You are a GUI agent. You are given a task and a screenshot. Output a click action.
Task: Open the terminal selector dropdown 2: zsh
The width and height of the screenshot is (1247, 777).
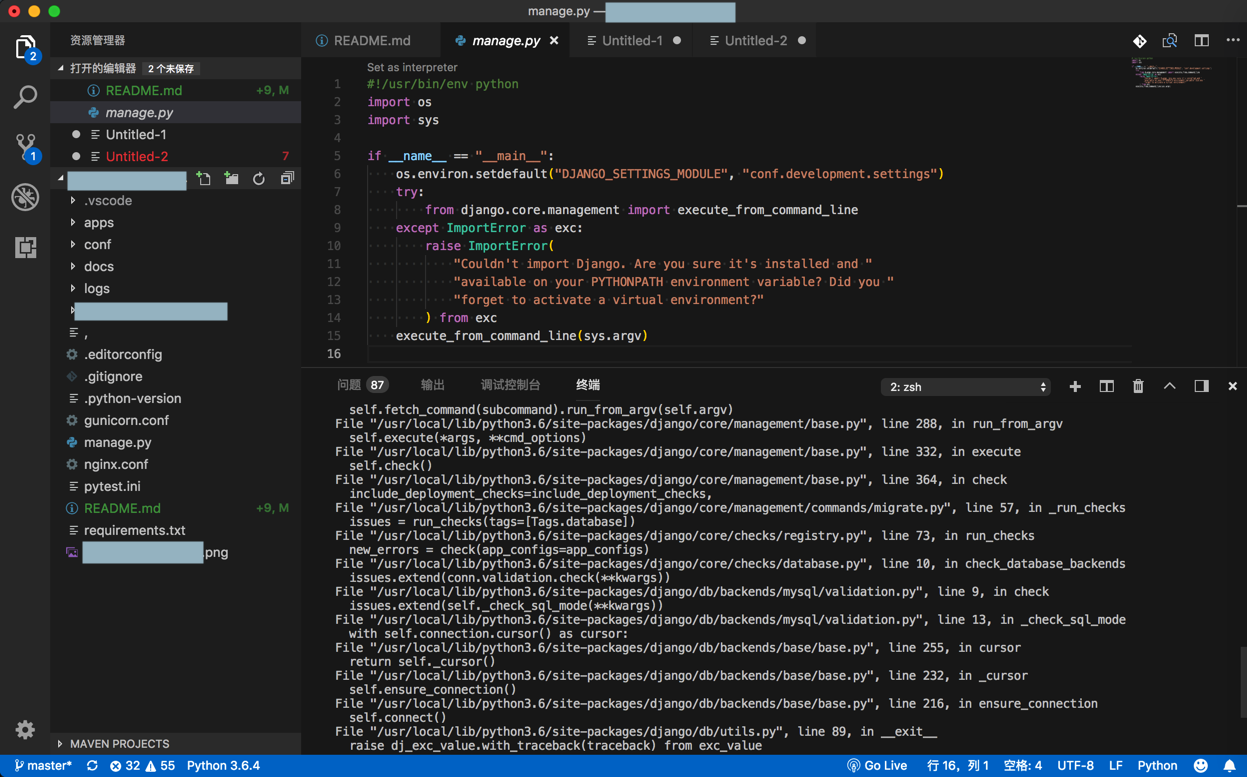click(x=966, y=387)
